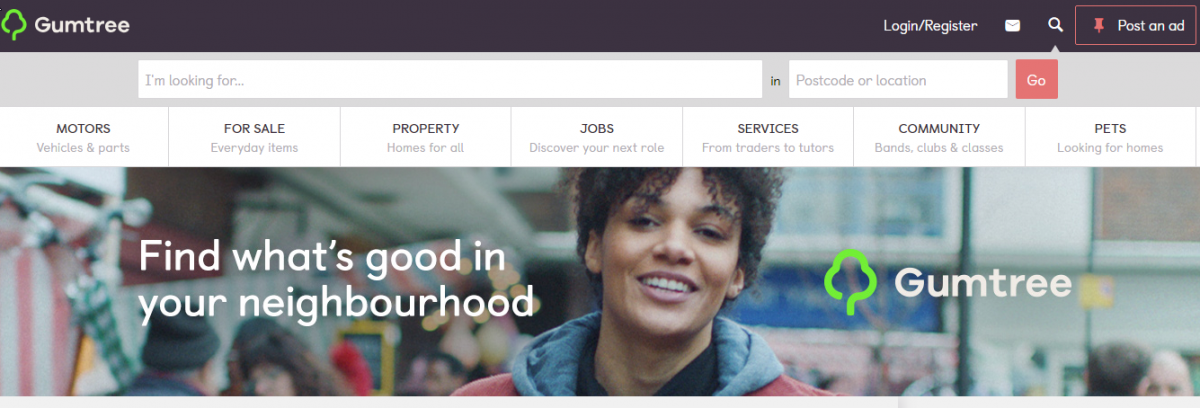Open messages via the envelope icon
1200x408 pixels.
pos(1013,26)
